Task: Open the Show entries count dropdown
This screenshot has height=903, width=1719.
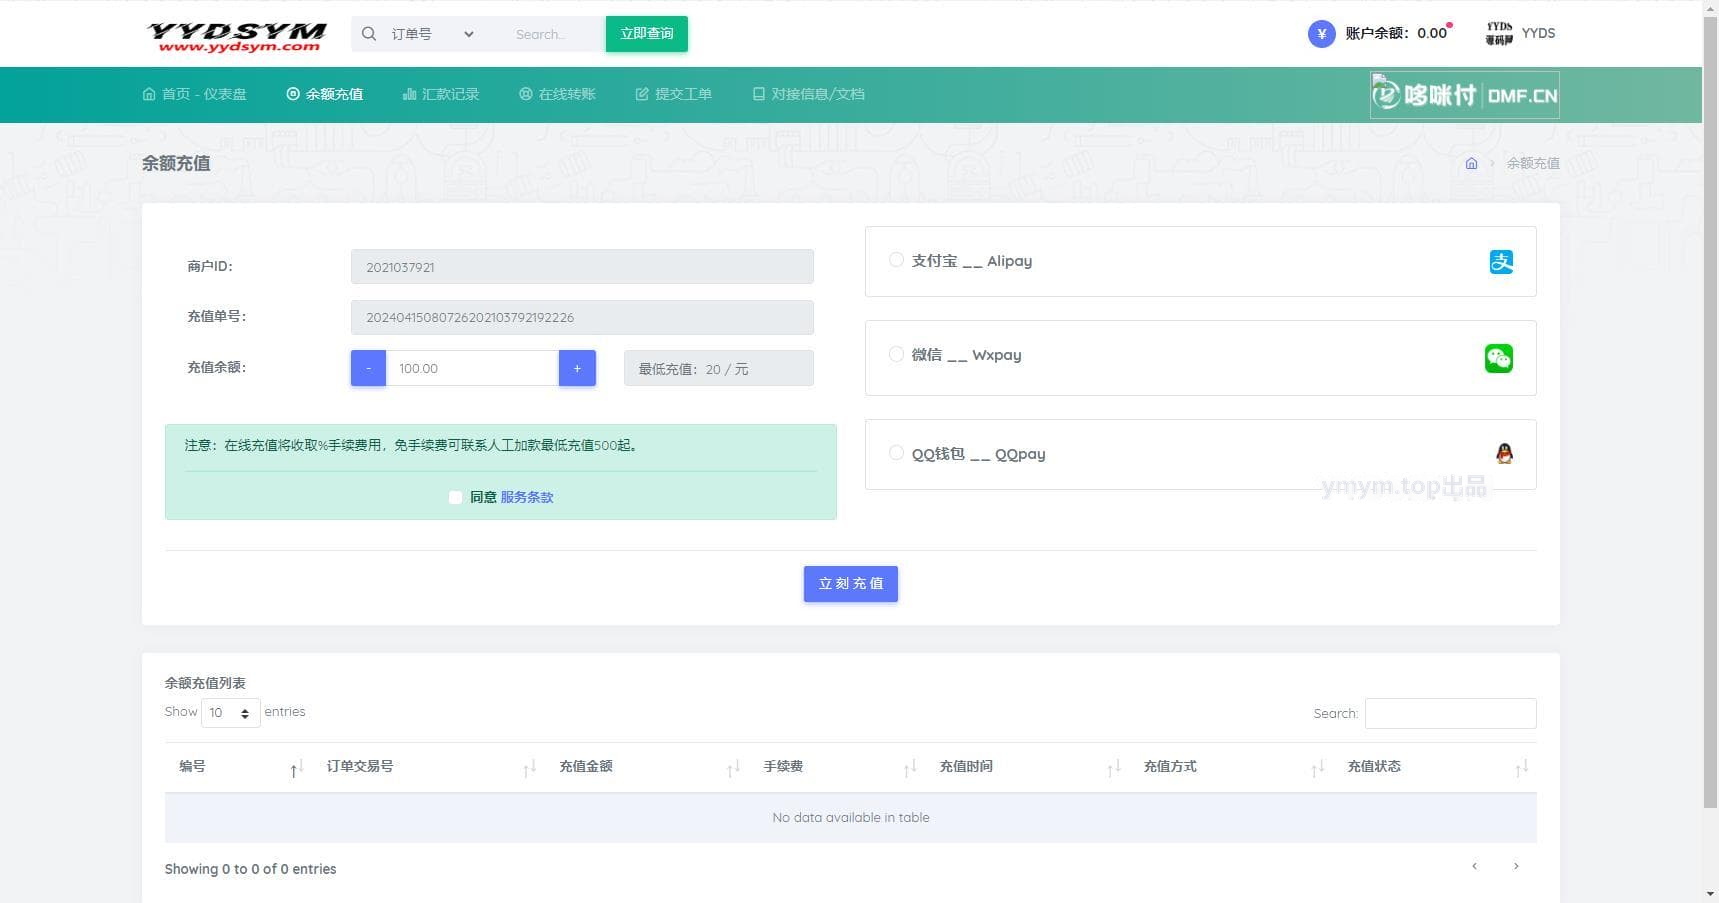Action: (x=230, y=713)
